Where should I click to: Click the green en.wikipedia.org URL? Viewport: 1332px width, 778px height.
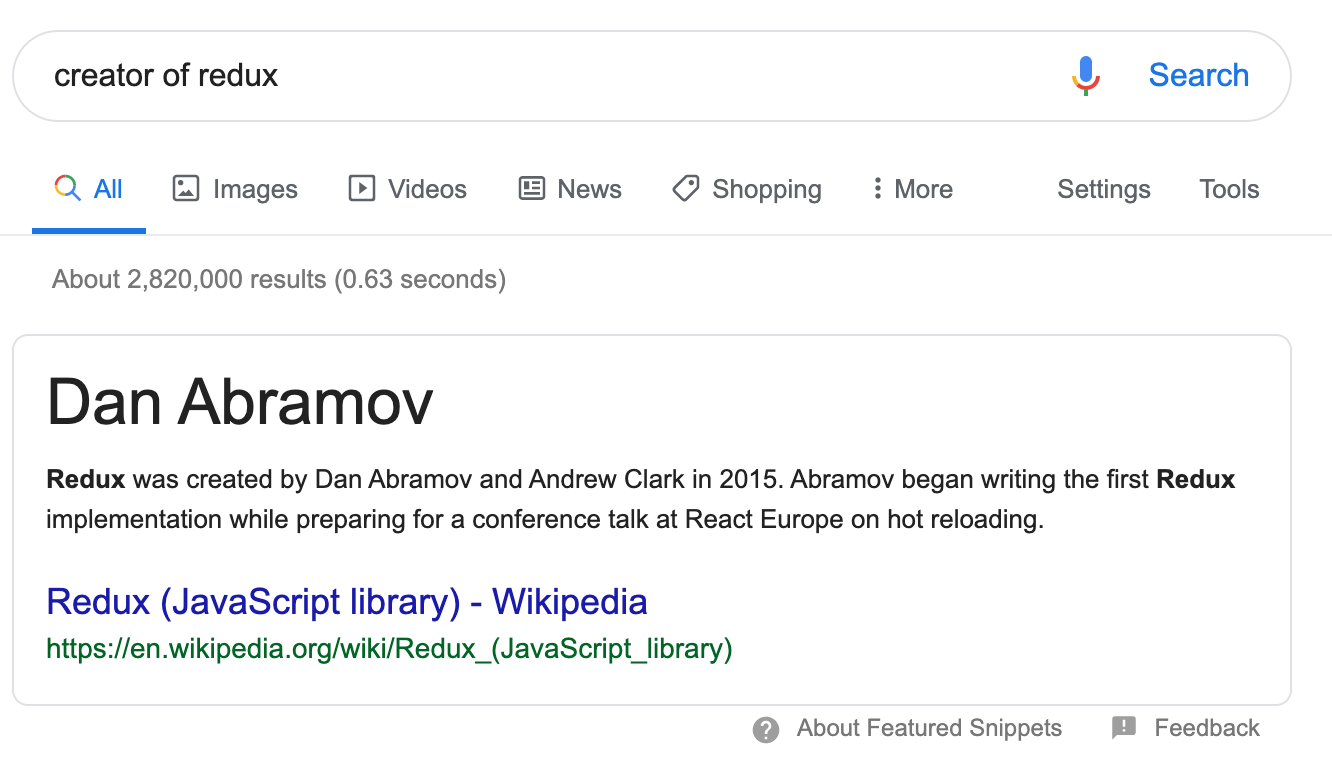[x=390, y=649]
